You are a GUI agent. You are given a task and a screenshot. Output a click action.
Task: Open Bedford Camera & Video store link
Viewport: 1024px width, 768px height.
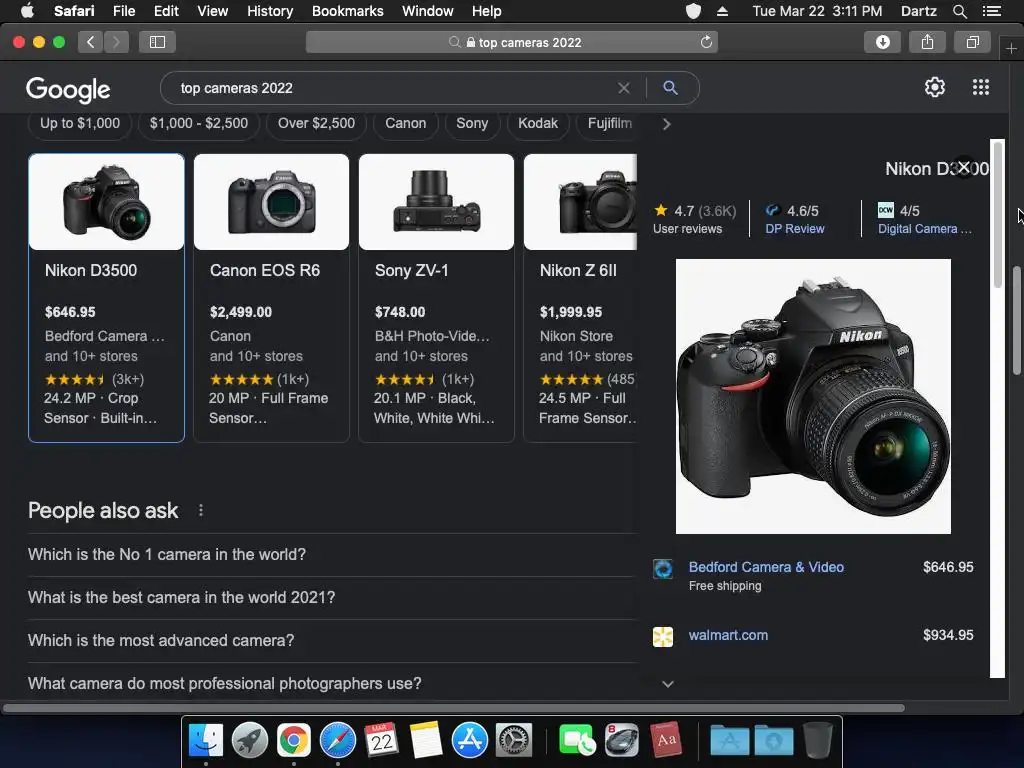click(766, 567)
